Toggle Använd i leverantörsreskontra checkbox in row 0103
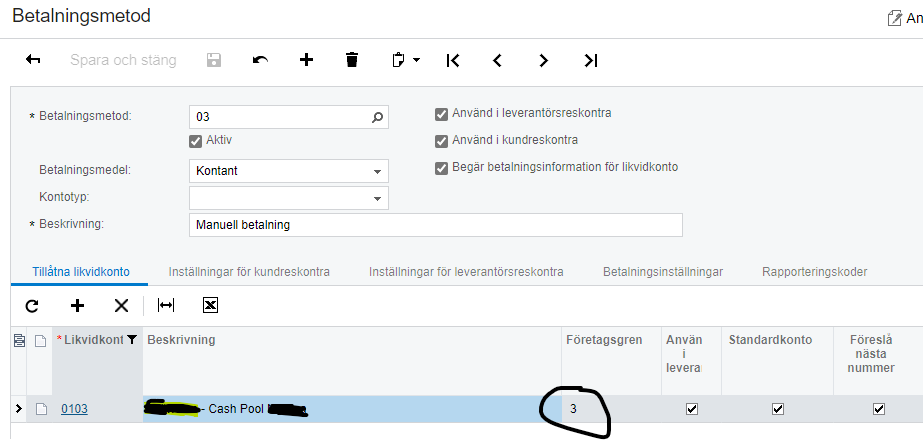 click(x=692, y=409)
